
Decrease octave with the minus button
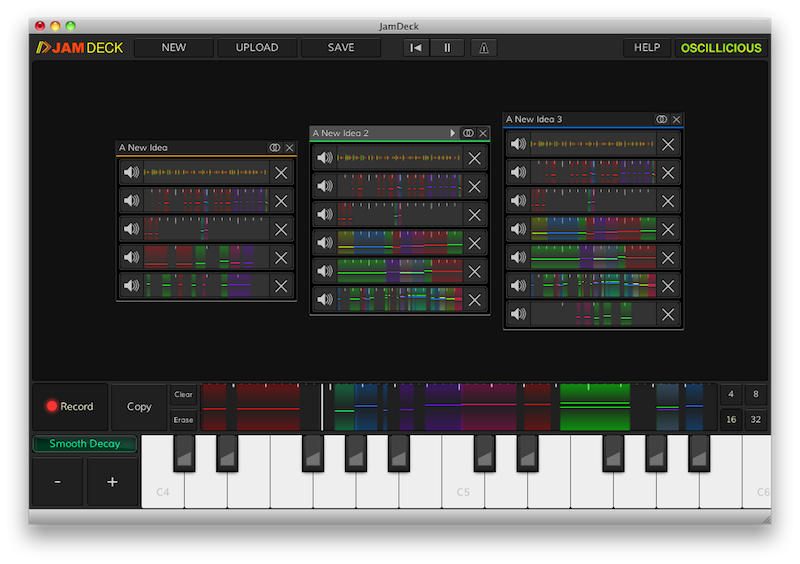pyautogui.click(x=58, y=482)
